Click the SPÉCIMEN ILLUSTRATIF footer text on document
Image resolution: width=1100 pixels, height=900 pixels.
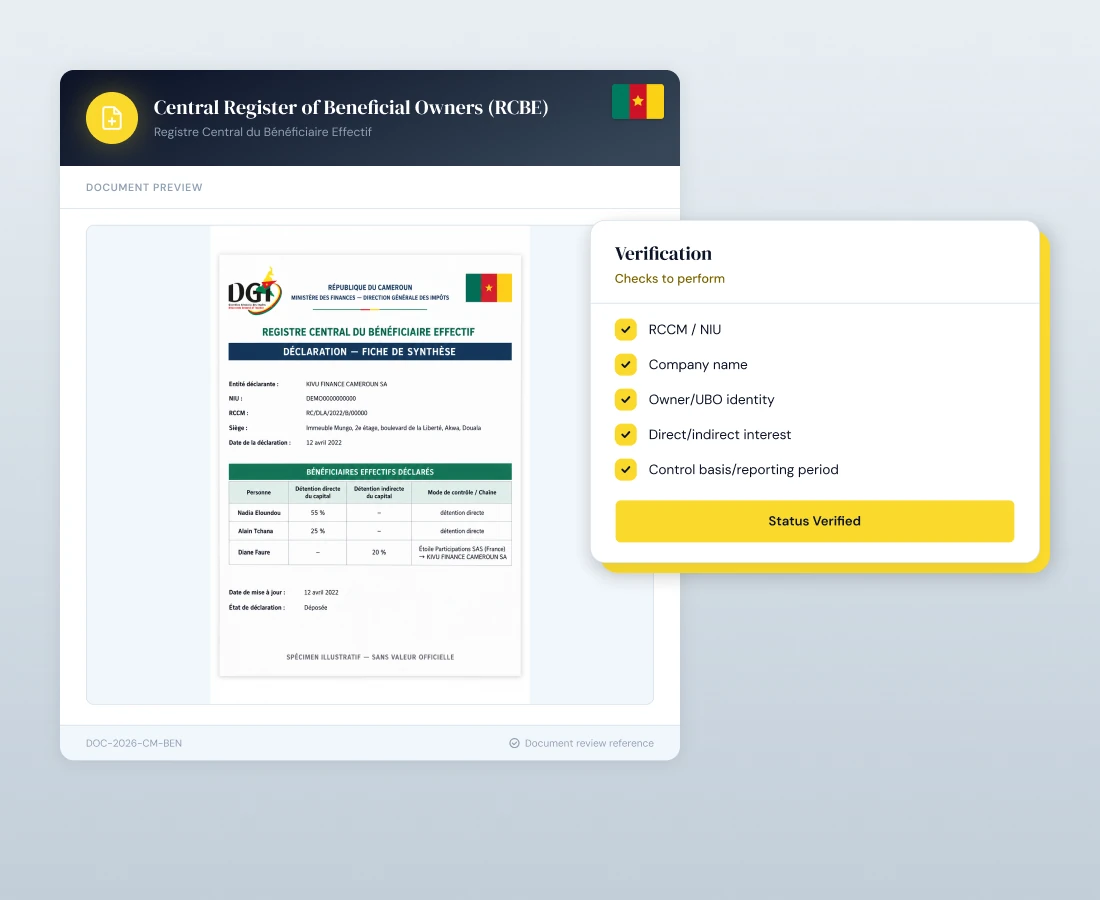tap(370, 657)
